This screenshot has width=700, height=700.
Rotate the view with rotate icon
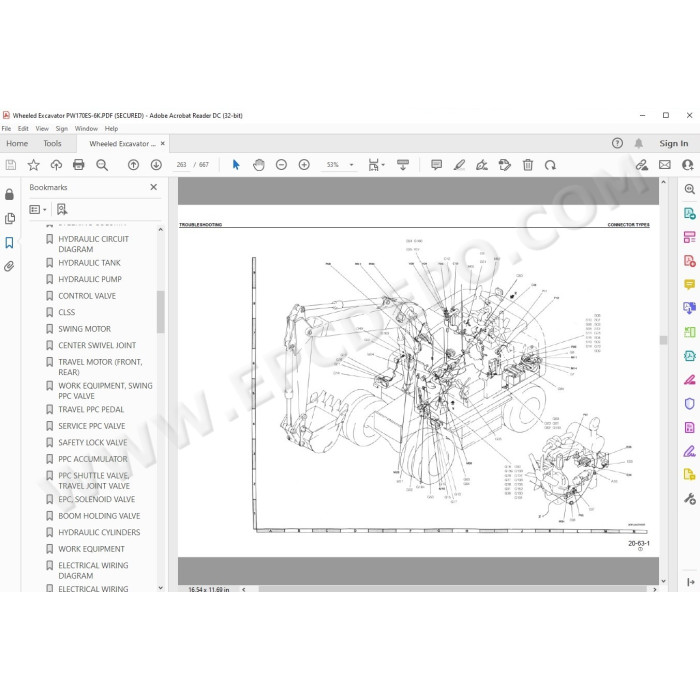tap(550, 165)
